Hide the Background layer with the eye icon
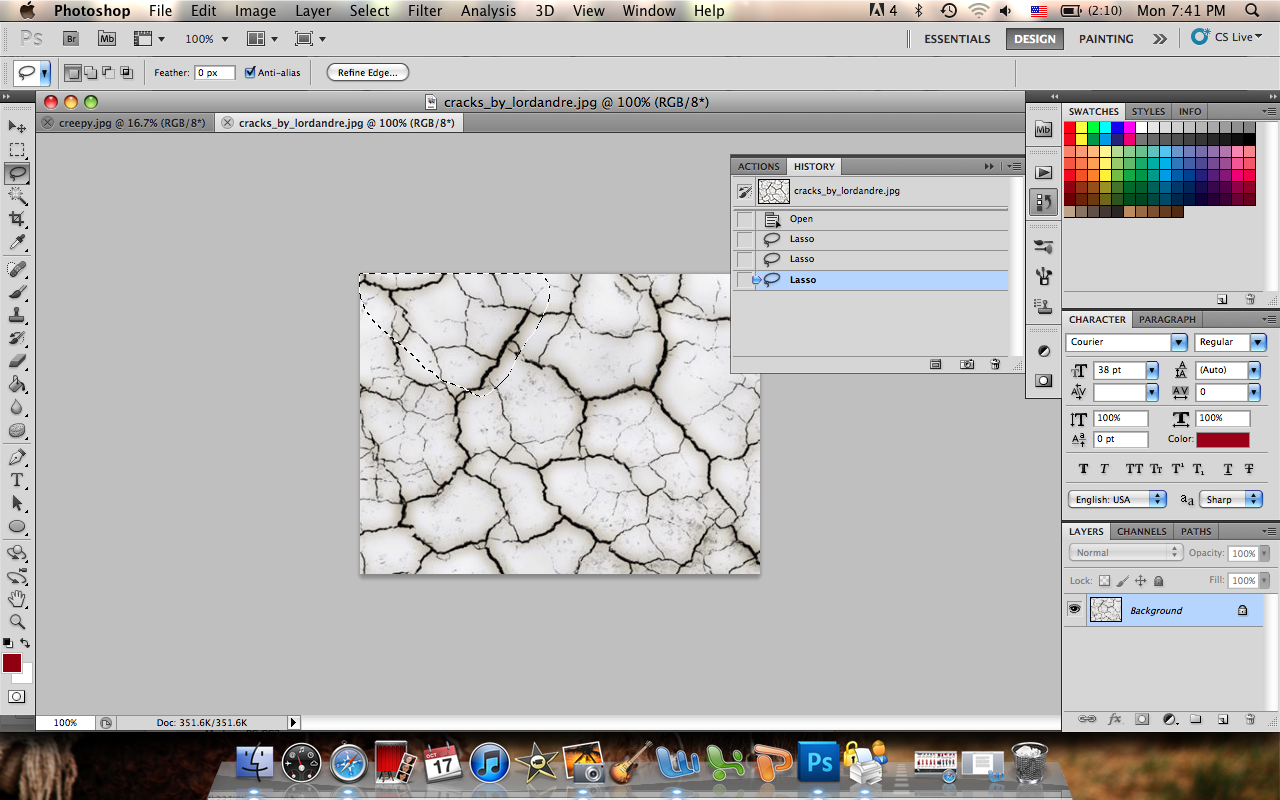This screenshot has width=1280, height=800. tap(1074, 610)
